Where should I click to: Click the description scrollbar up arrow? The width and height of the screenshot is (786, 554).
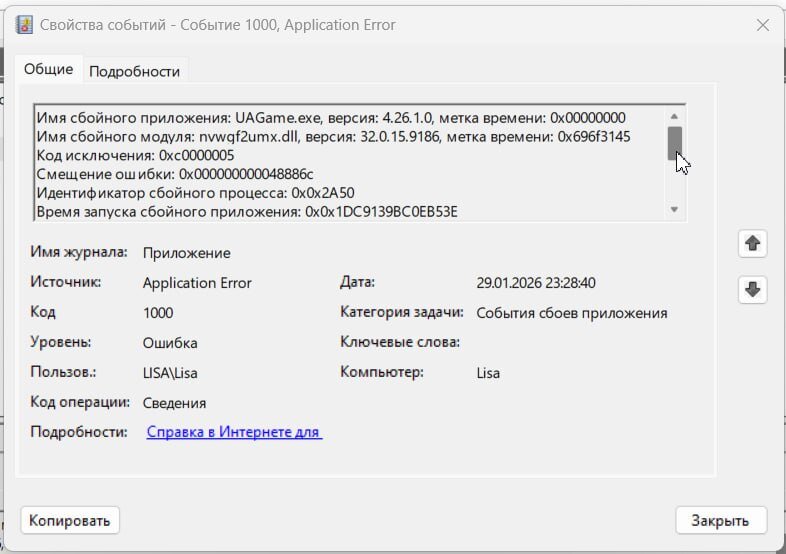tap(674, 116)
